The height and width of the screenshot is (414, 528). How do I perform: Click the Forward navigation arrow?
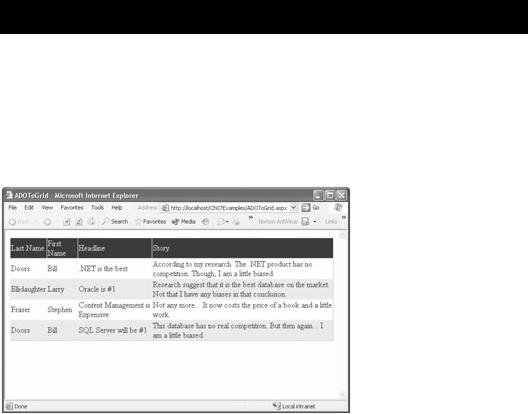(x=47, y=222)
